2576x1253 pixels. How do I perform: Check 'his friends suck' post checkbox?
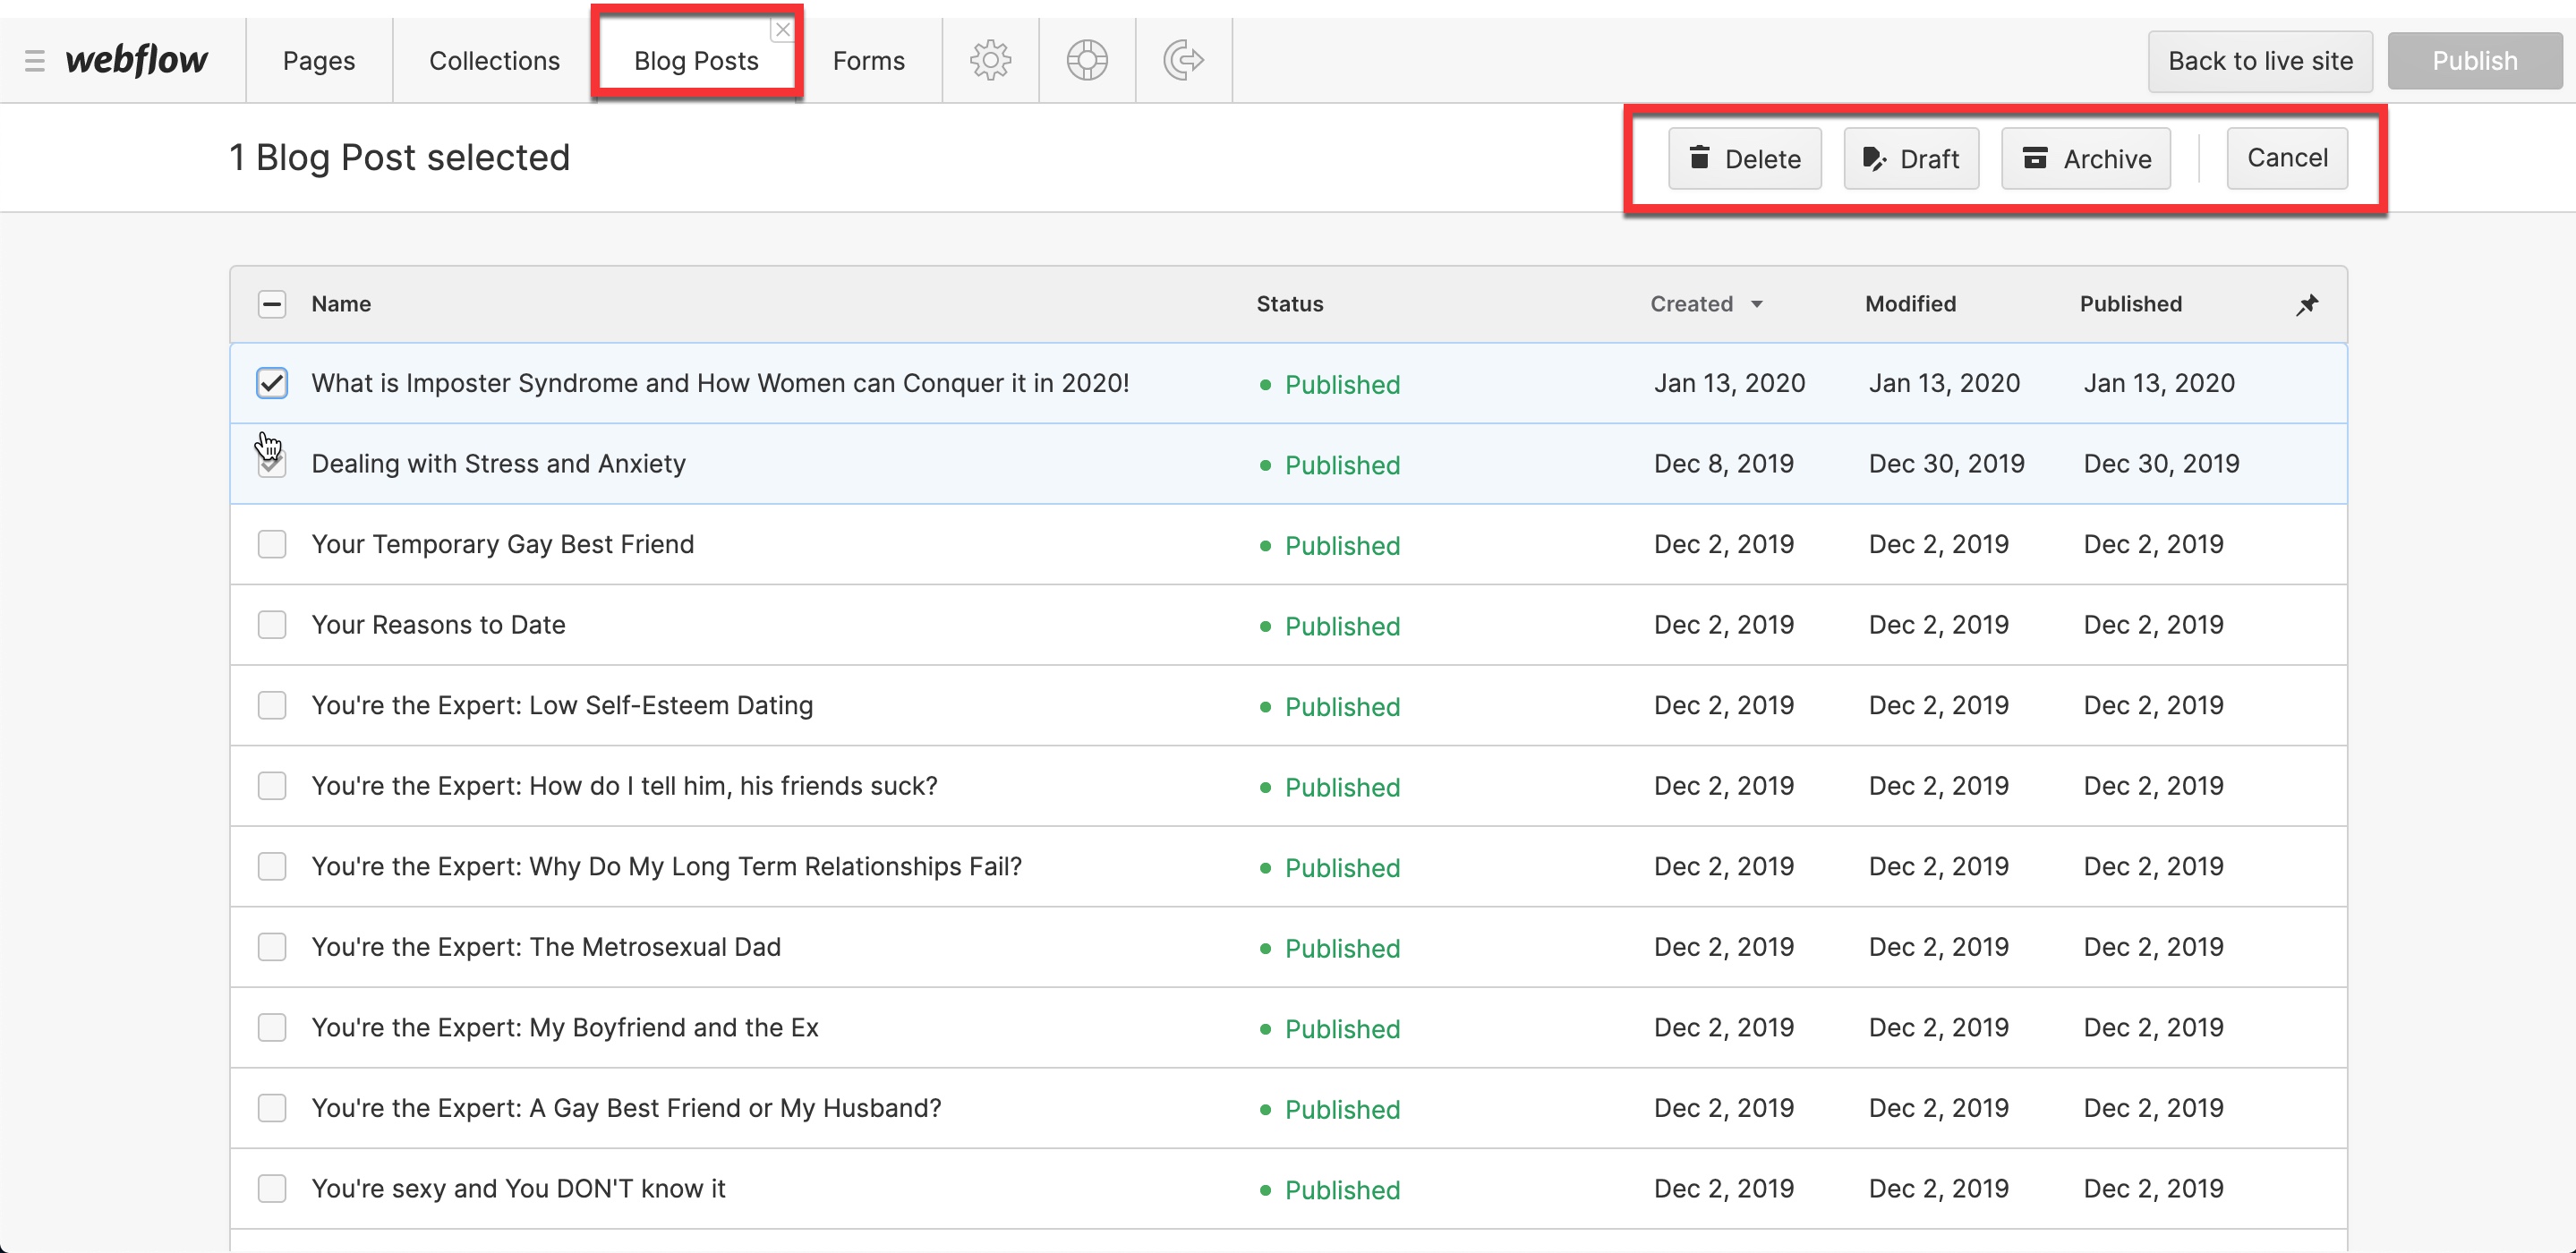pyautogui.click(x=271, y=786)
